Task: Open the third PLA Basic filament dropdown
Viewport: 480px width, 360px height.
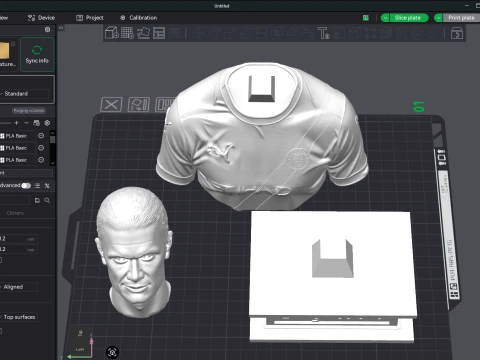Action: pos(17,160)
